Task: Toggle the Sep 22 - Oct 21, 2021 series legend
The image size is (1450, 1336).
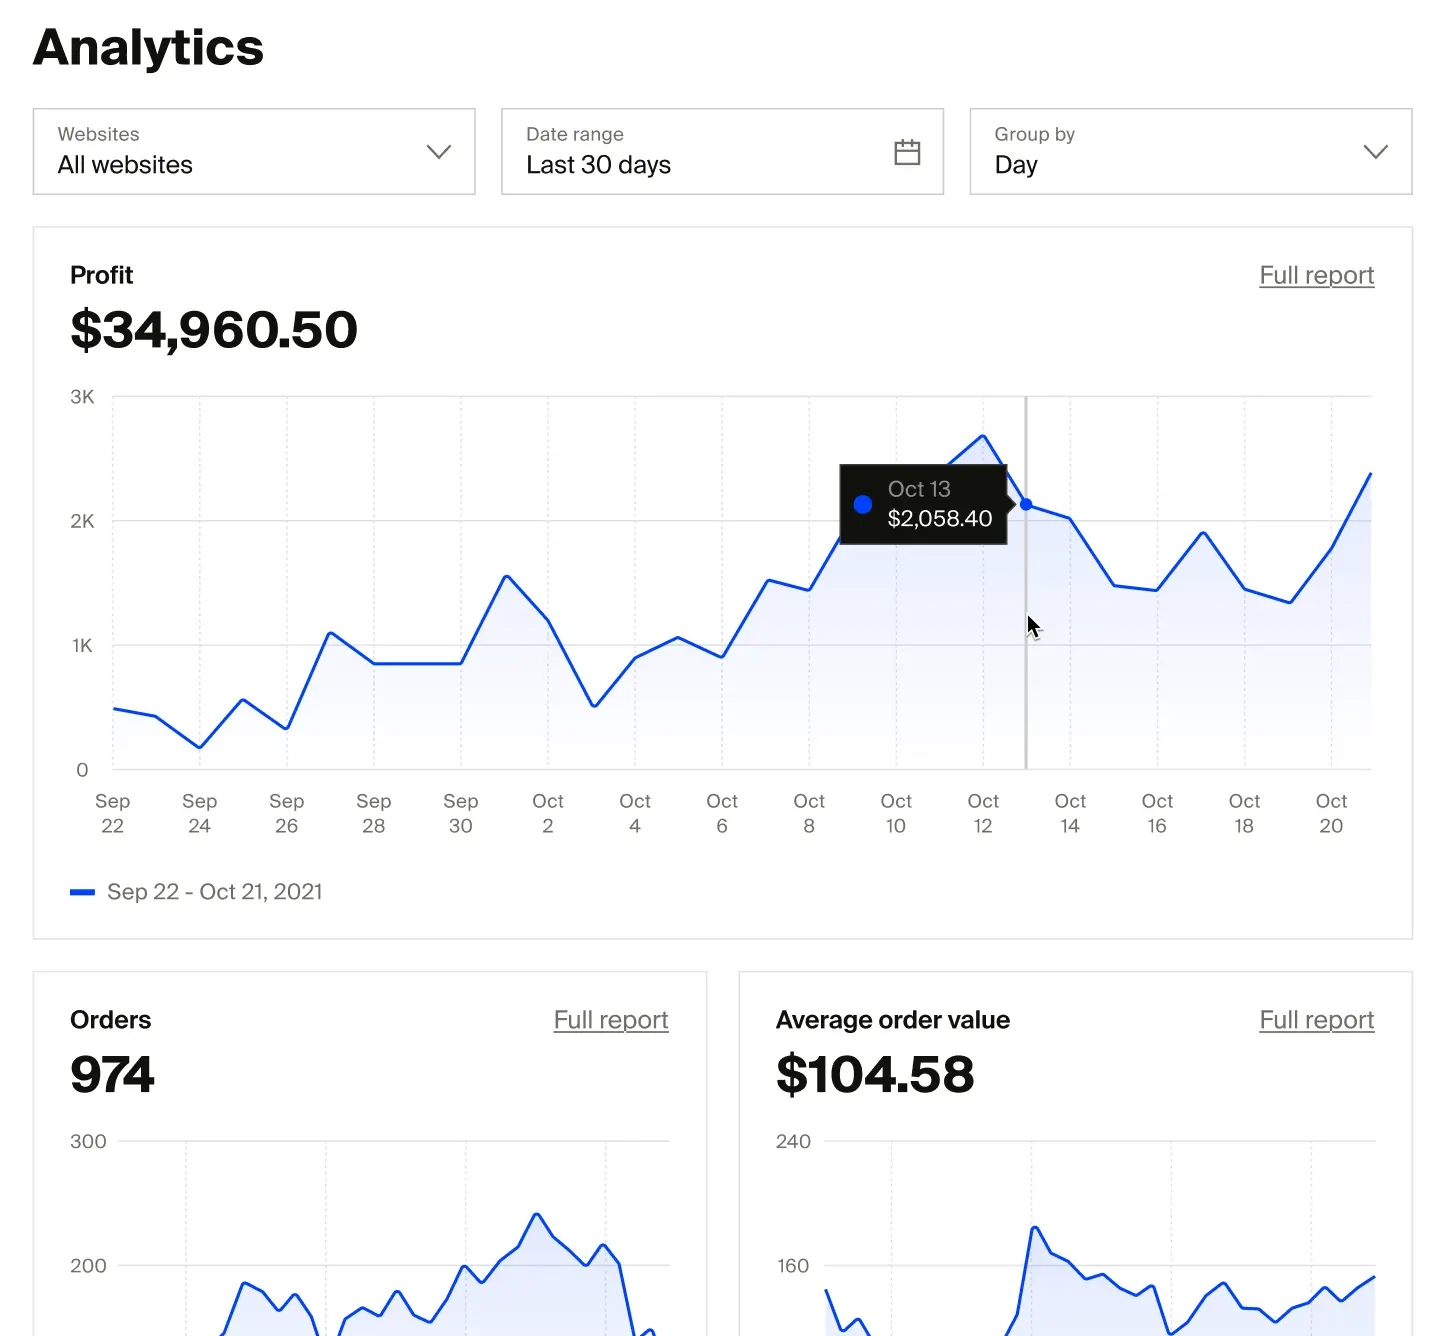Action: tap(215, 891)
